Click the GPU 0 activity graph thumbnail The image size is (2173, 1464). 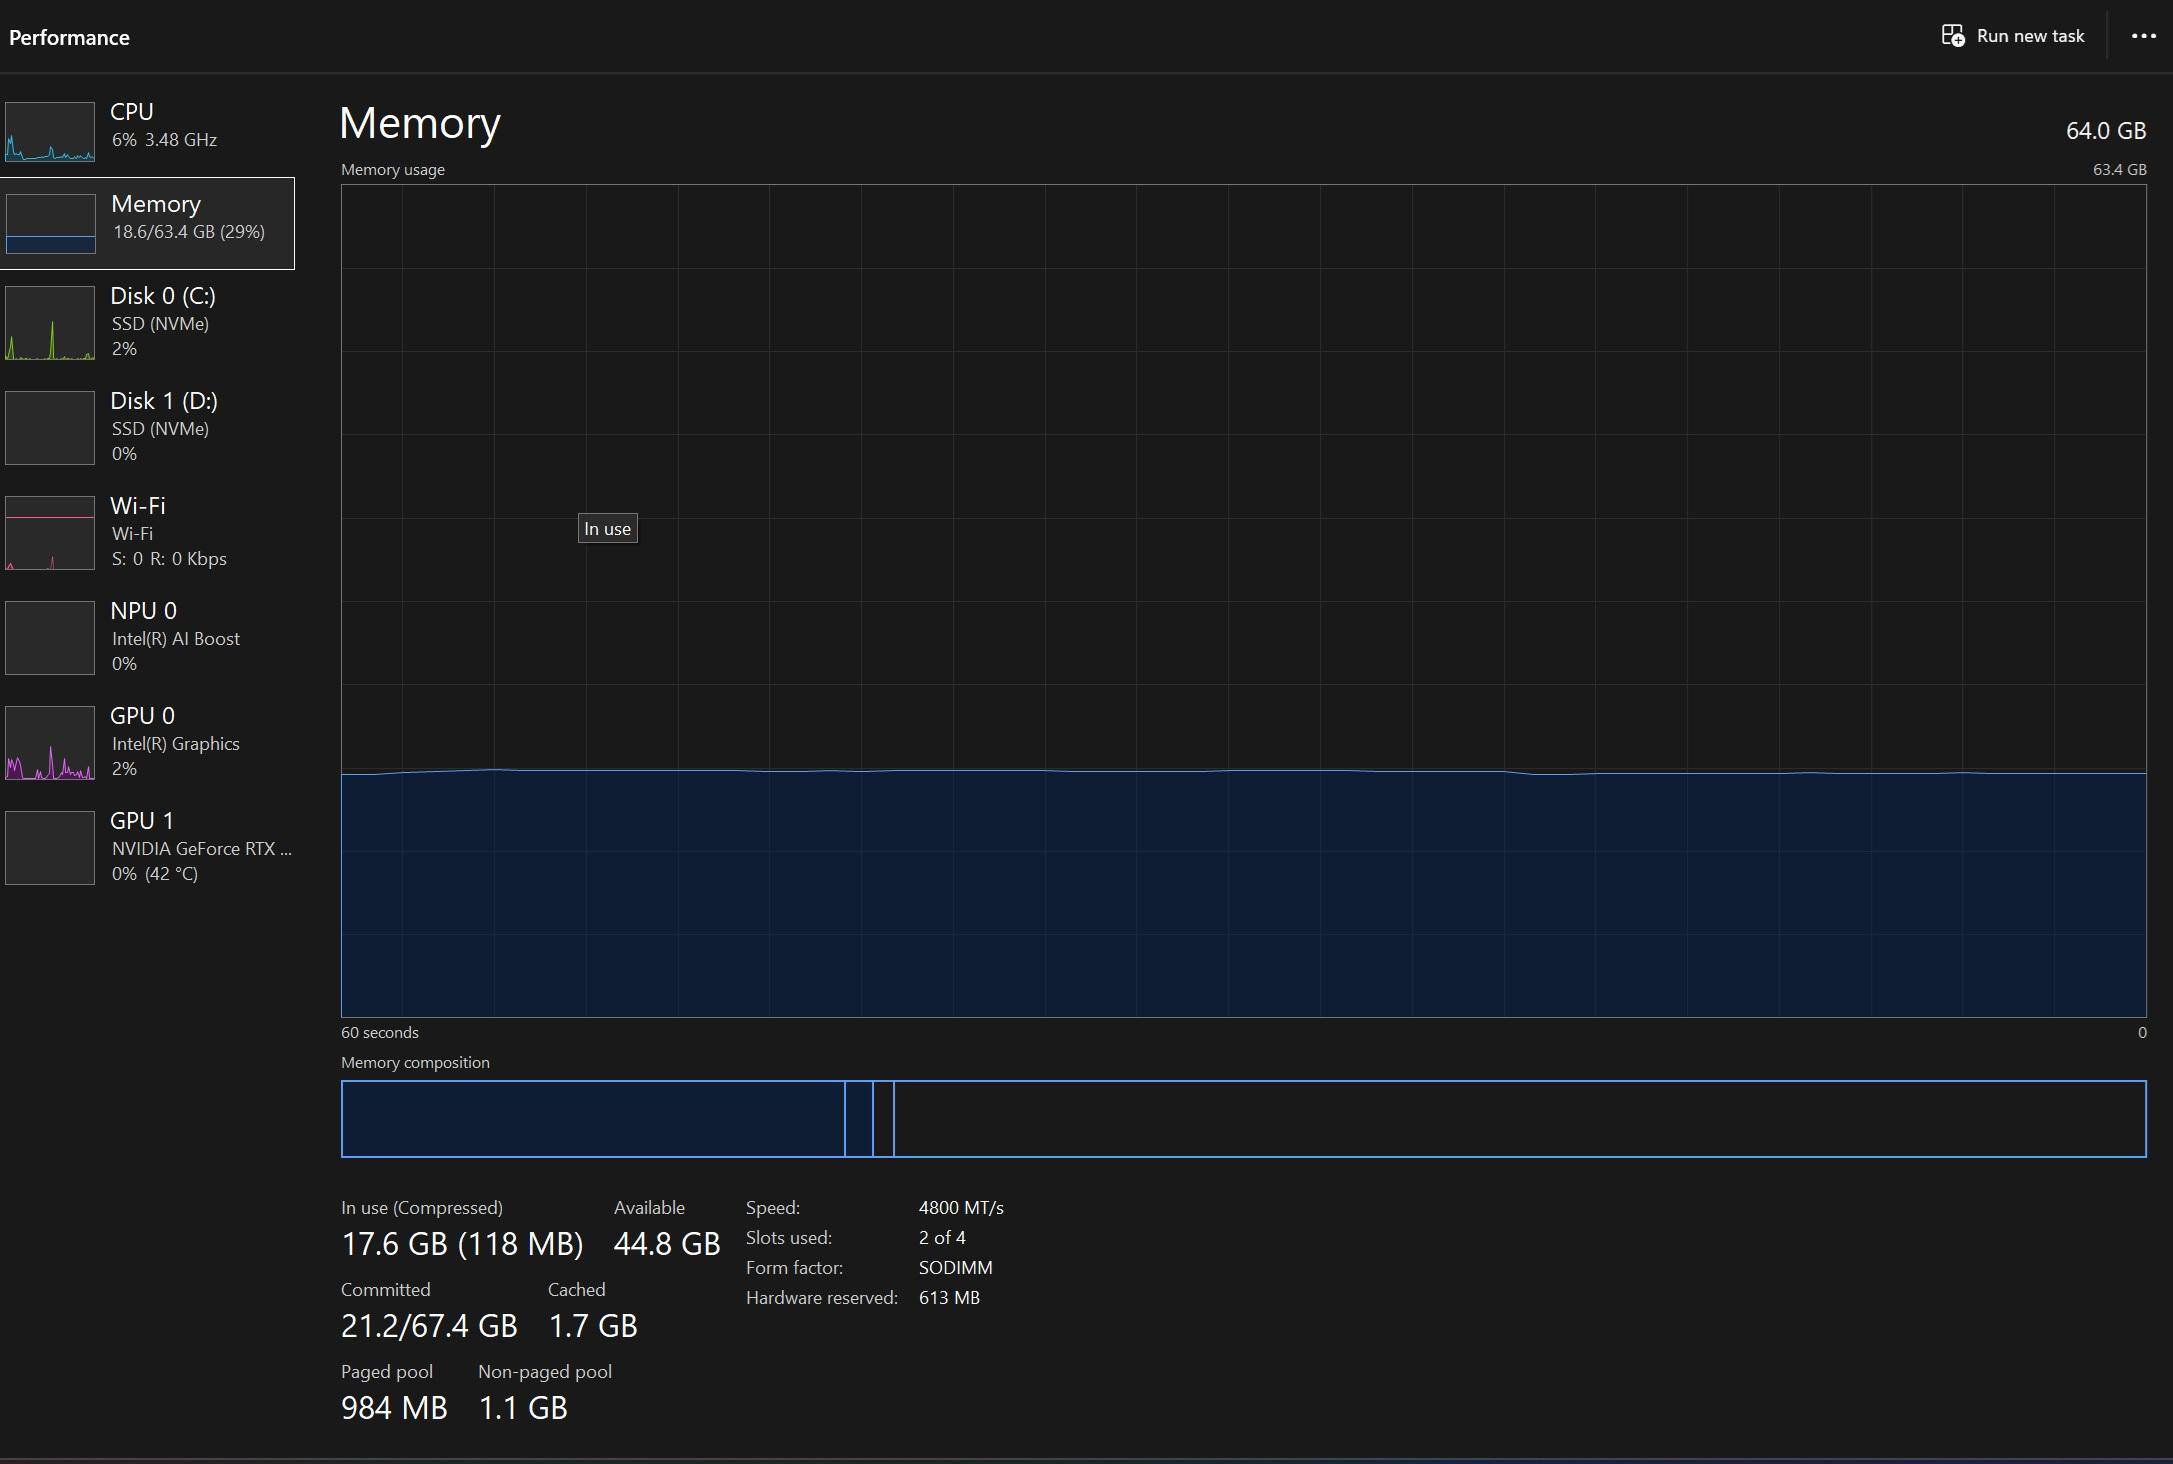tap(50, 742)
